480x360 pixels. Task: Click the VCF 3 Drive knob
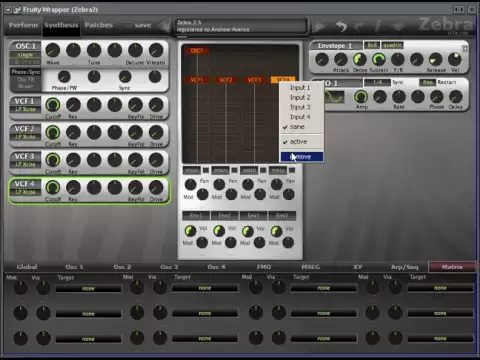click(156, 160)
